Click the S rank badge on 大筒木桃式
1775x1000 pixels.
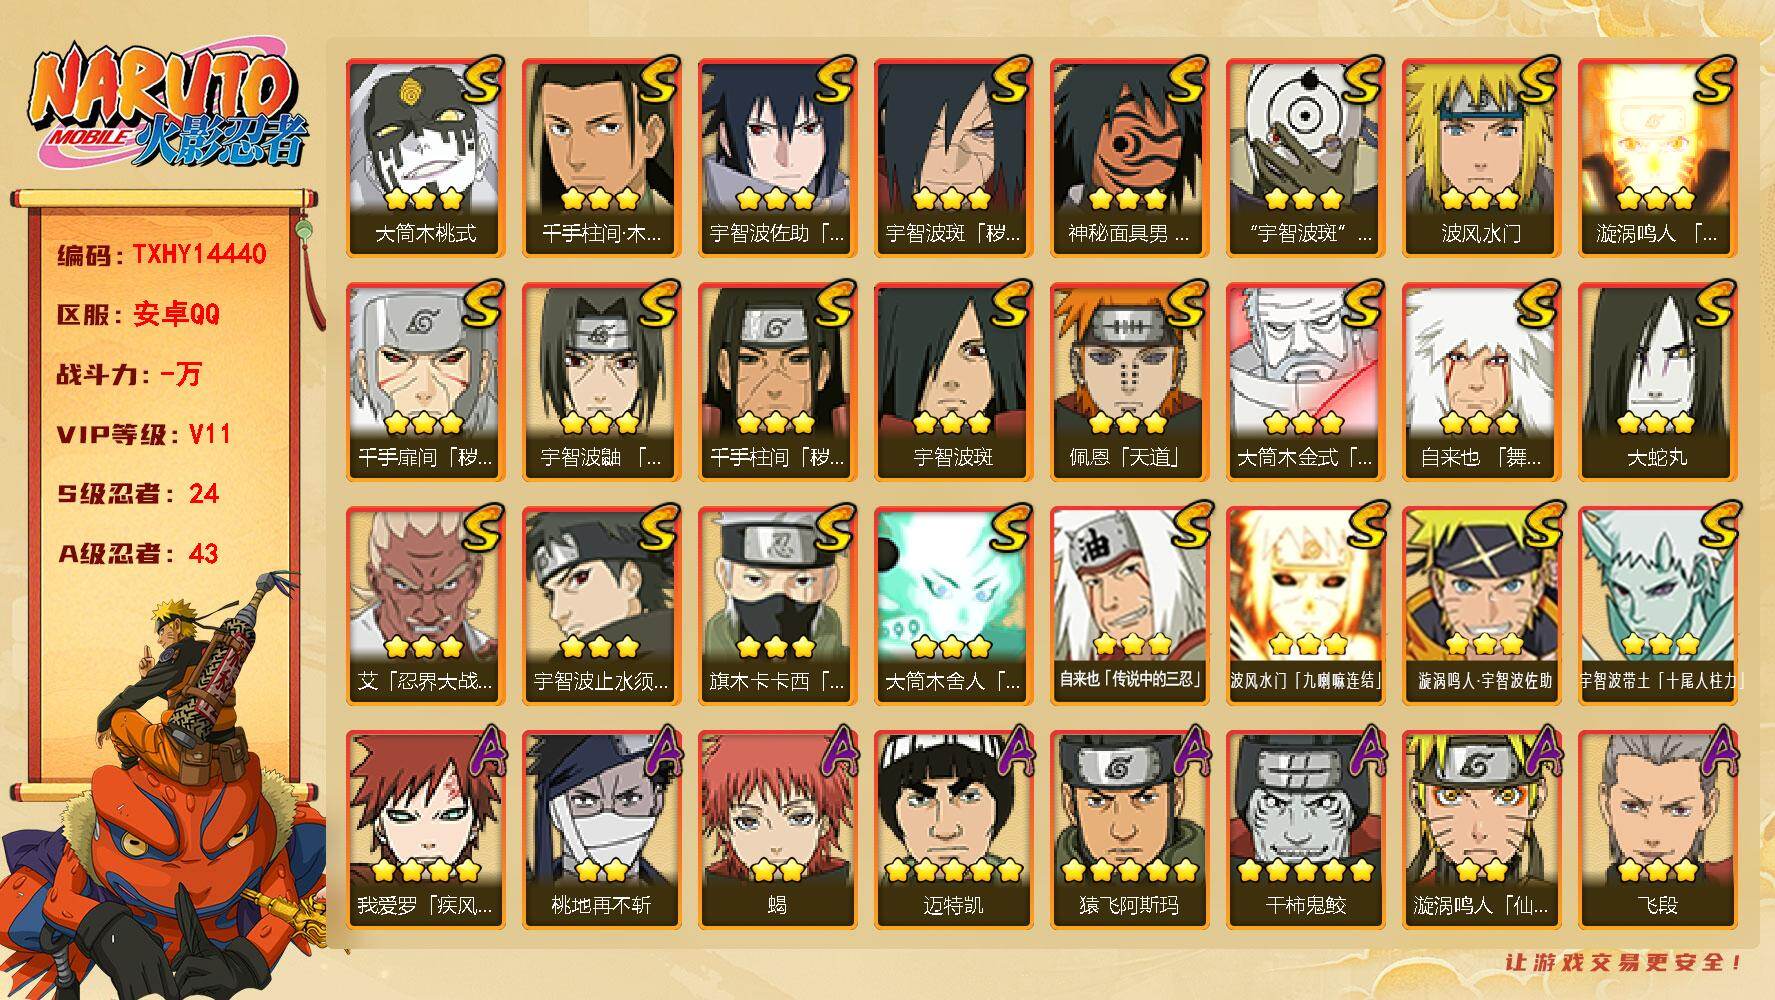pyautogui.click(x=480, y=80)
